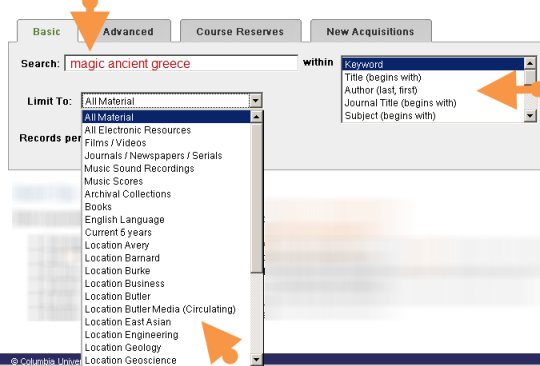Toggle the Limit To dropdown arrow

[x=256, y=101]
